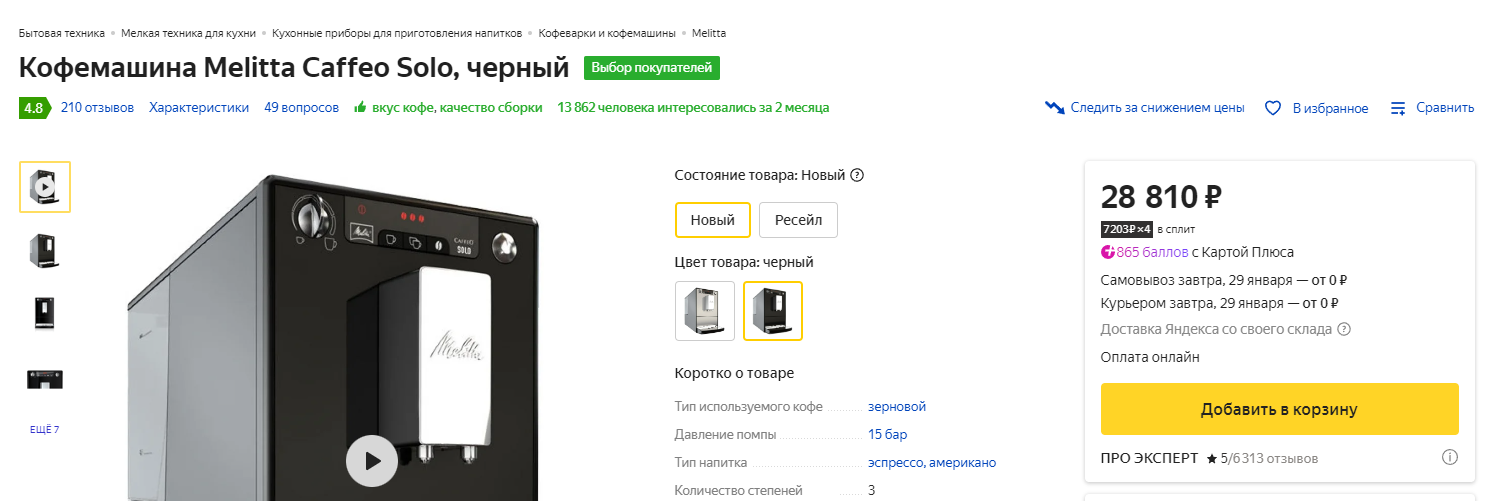Click the Добавить в корзину button
The height and width of the screenshot is (501, 1495).
tap(1279, 409)
